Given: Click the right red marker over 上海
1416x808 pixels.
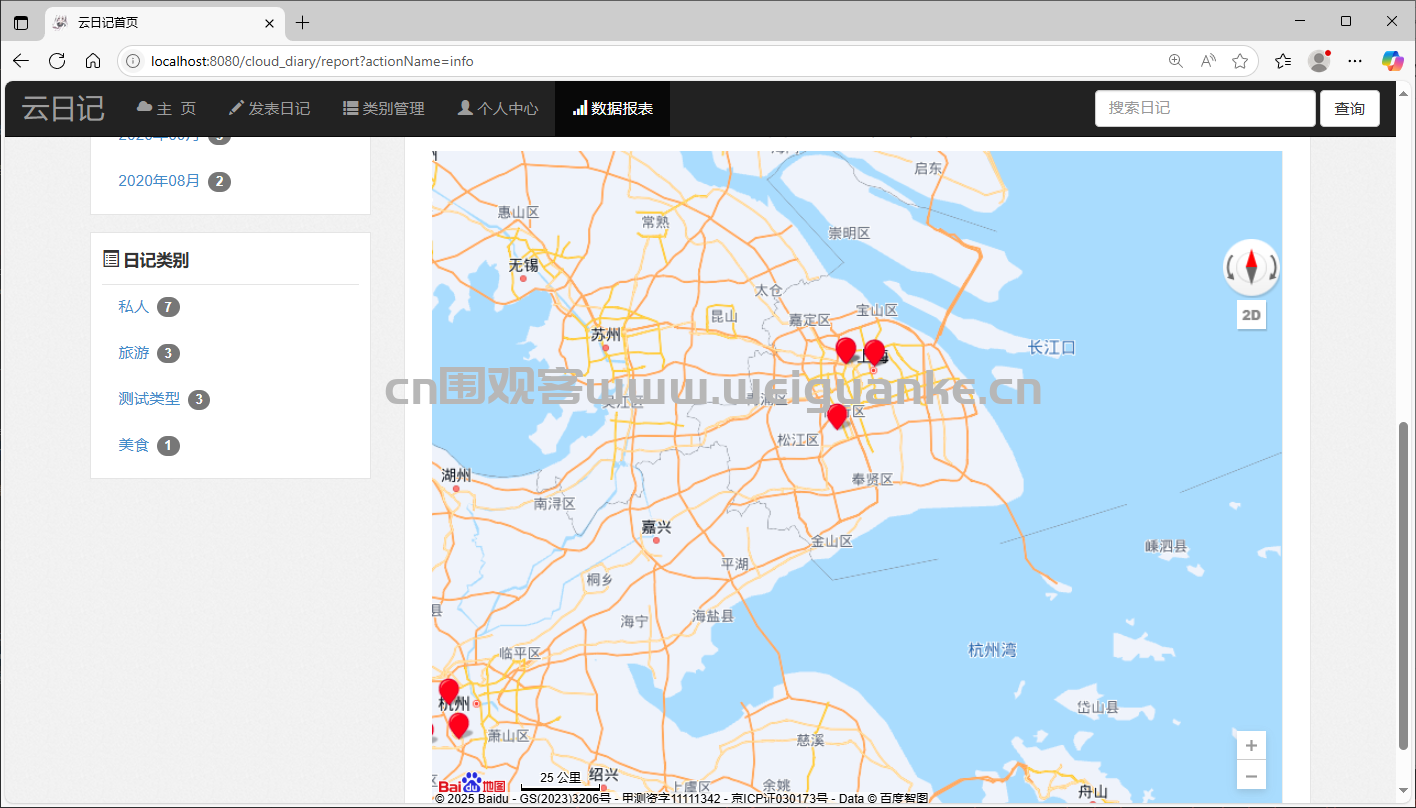Looking at the screenshot, I should [874, 352].
